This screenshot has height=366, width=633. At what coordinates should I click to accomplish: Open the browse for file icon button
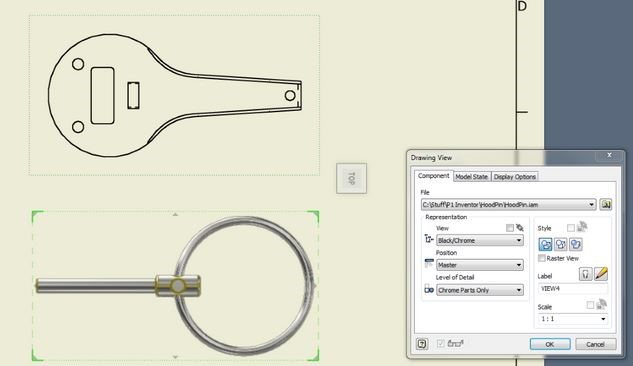point(606,205)
